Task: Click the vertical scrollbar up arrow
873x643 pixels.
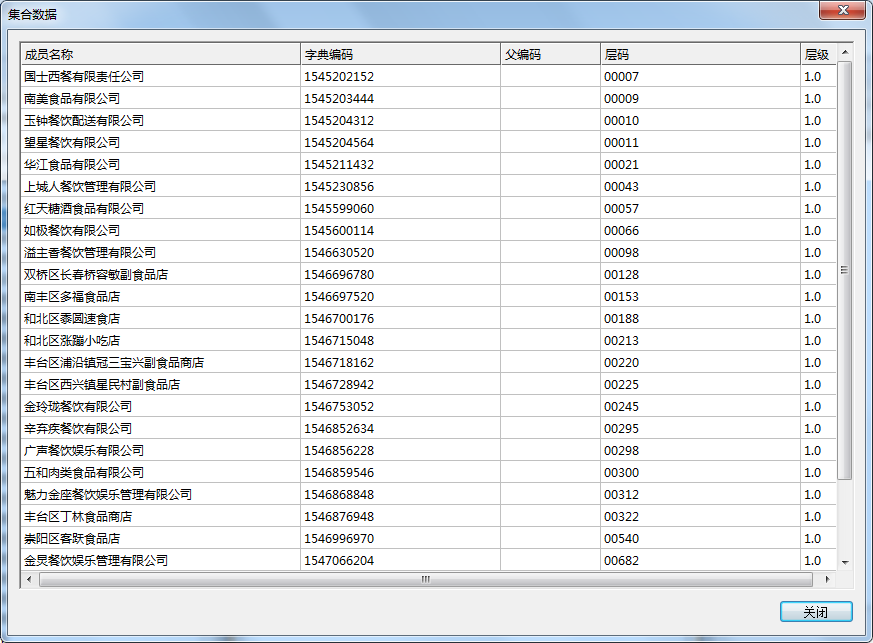Action: point(845,53)
